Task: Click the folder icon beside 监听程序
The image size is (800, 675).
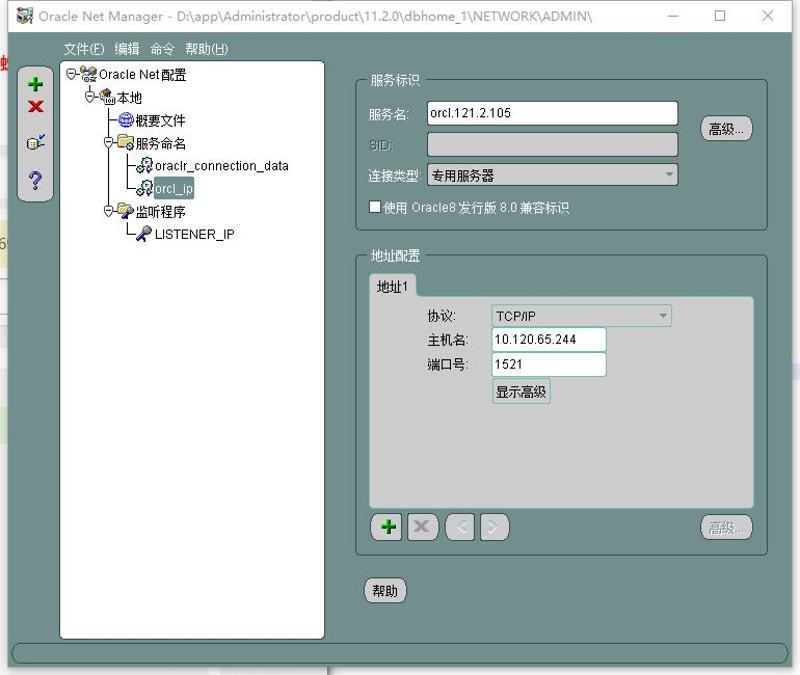Action: (x=126, y=211)
